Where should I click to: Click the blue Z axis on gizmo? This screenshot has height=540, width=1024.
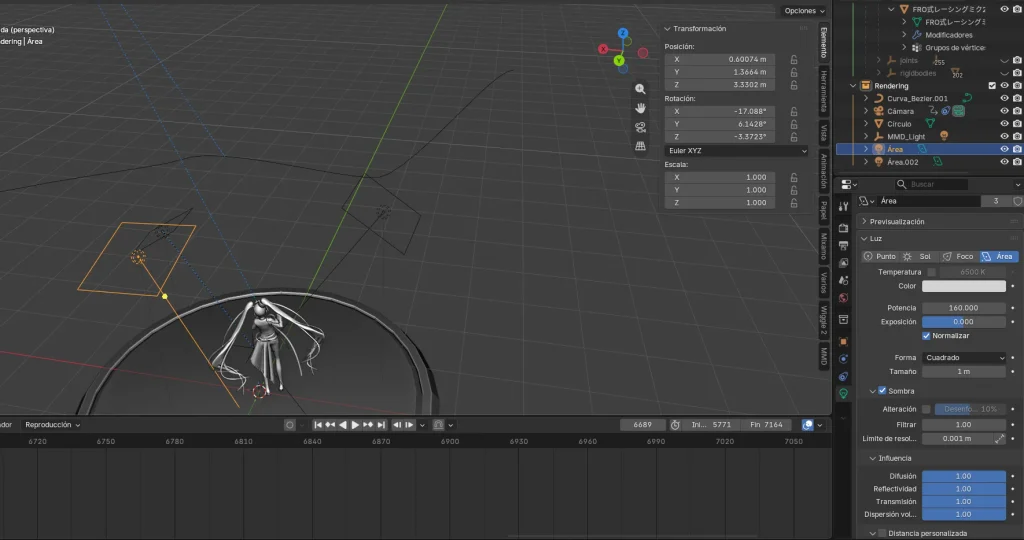click(x=622, y=33)
